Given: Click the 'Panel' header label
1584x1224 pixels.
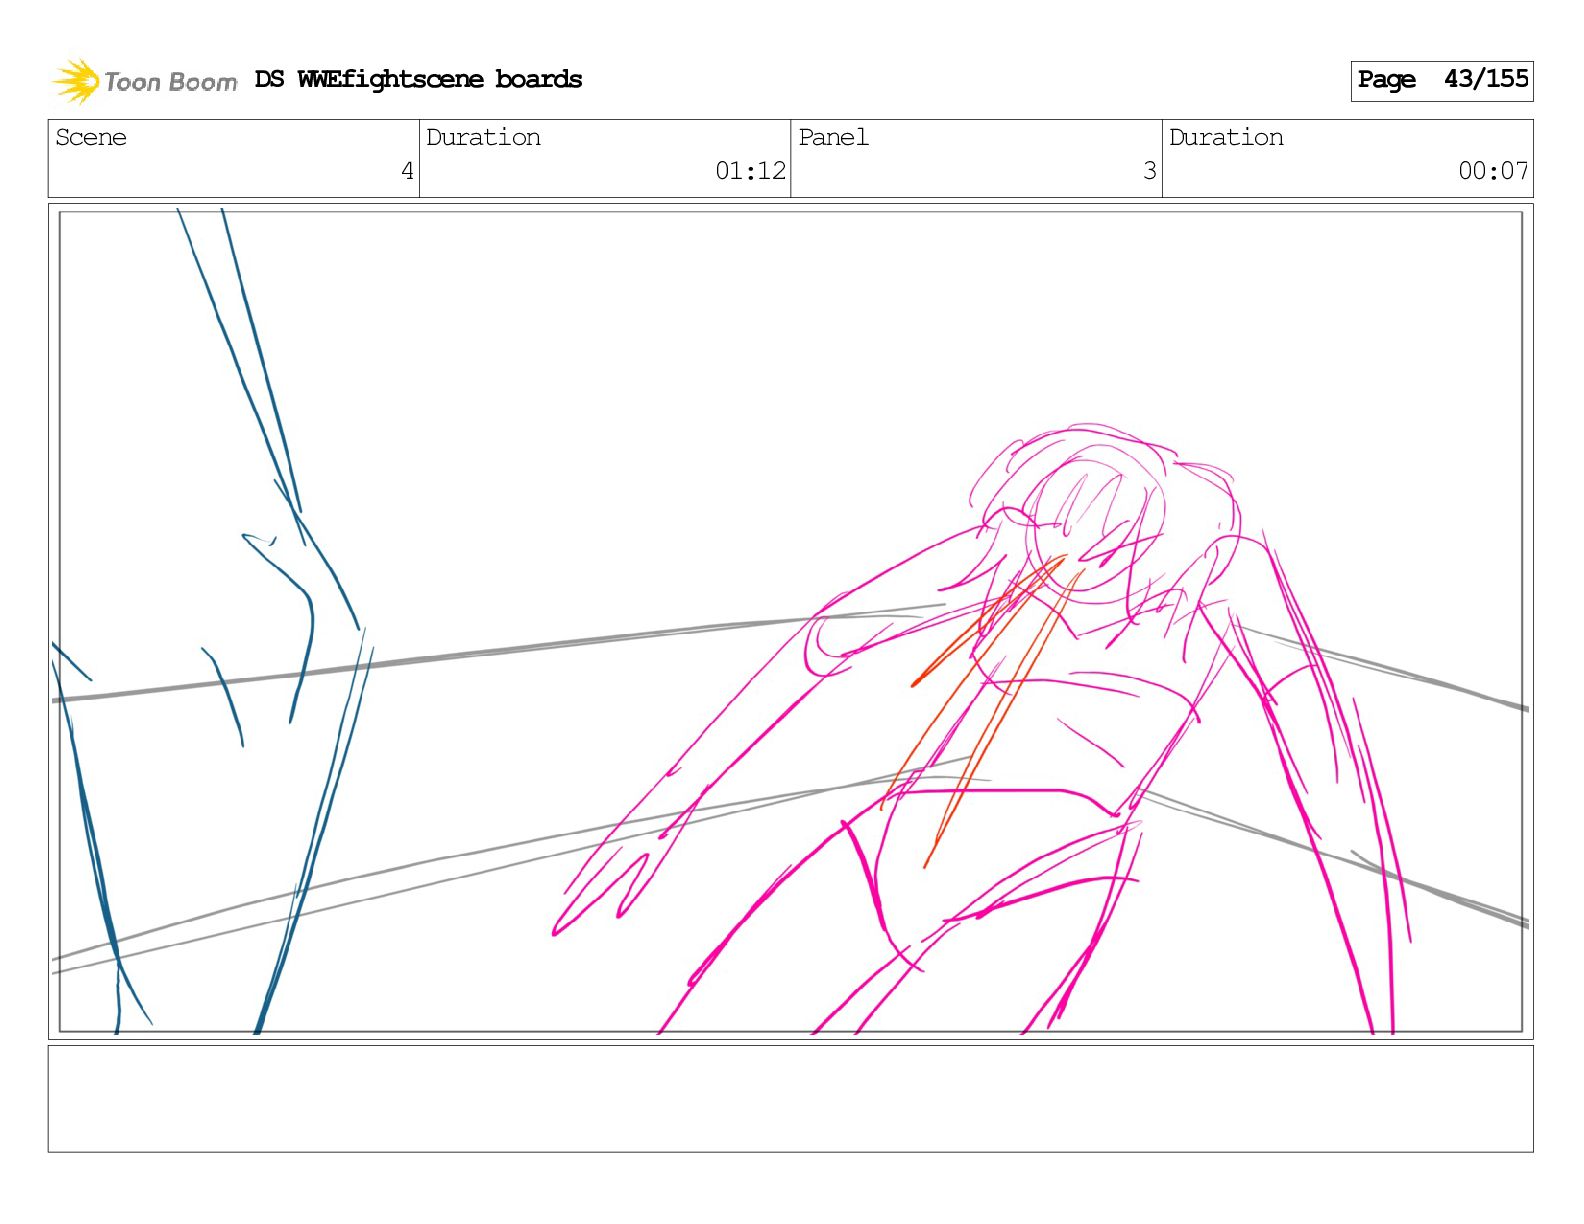Looking at the screenshot, I should 833,137.
